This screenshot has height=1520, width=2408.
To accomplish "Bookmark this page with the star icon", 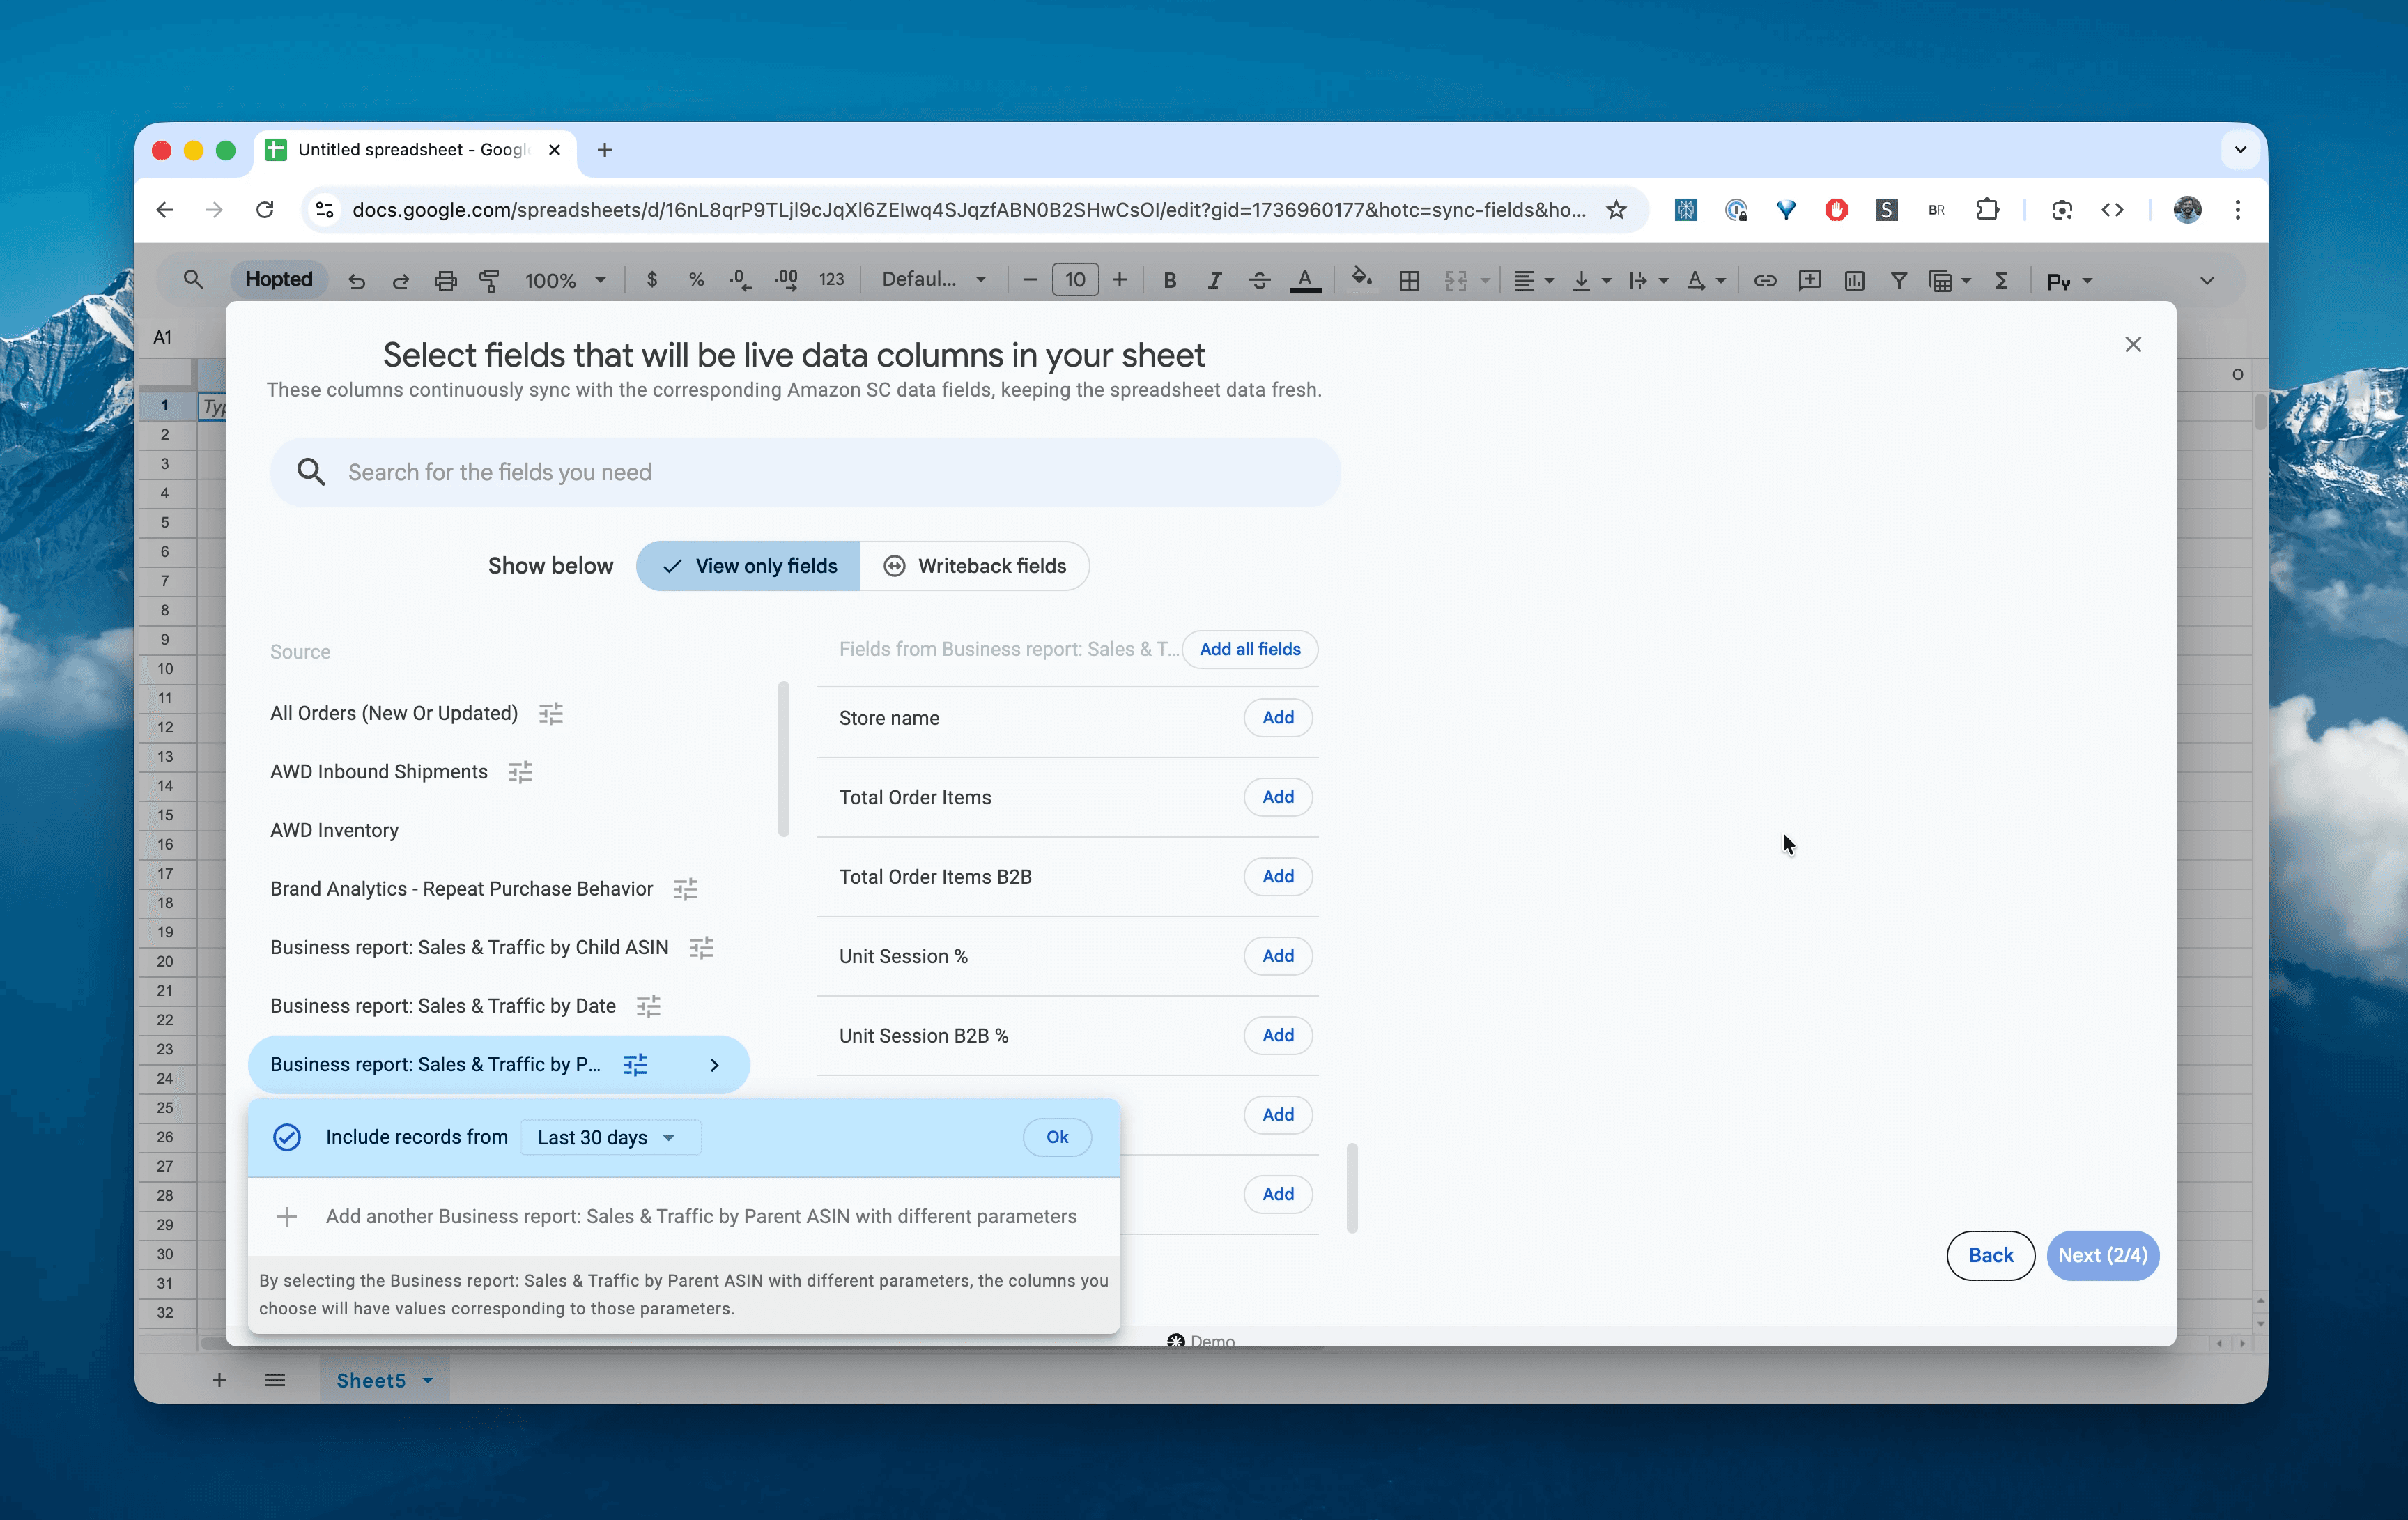I will click(1616, 210).
